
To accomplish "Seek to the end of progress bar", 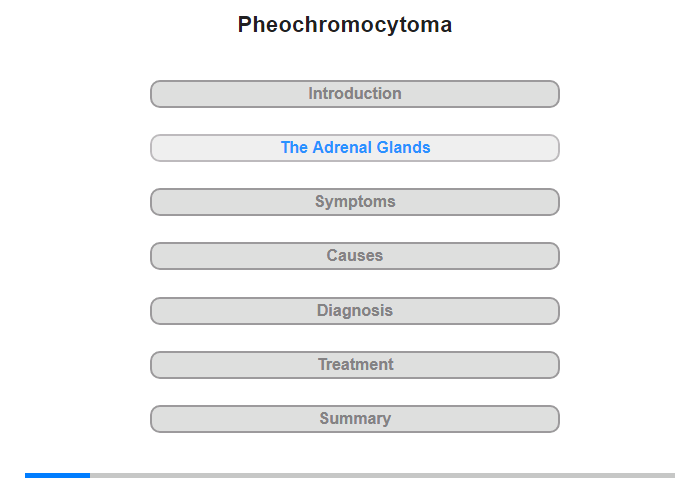I will tap(673, 476).
